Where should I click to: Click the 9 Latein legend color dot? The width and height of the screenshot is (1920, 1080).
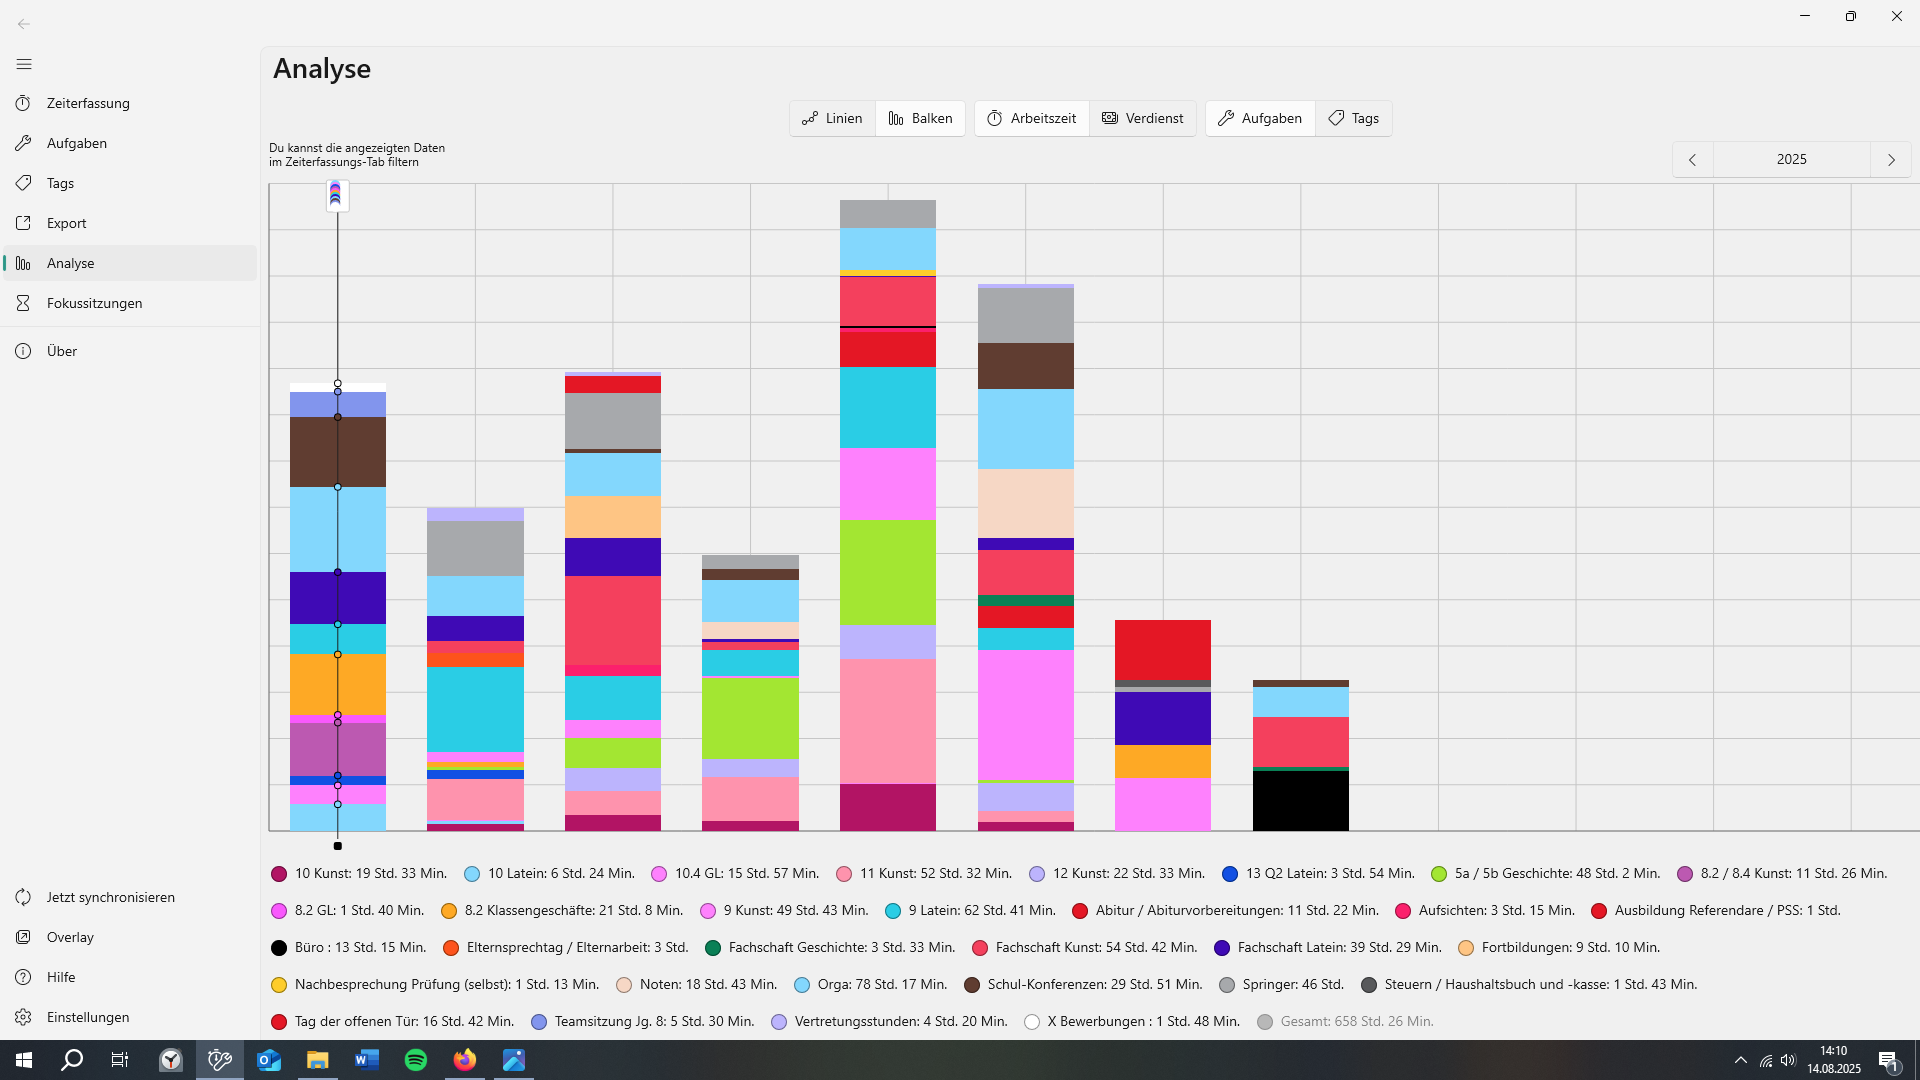coord(893,911)
